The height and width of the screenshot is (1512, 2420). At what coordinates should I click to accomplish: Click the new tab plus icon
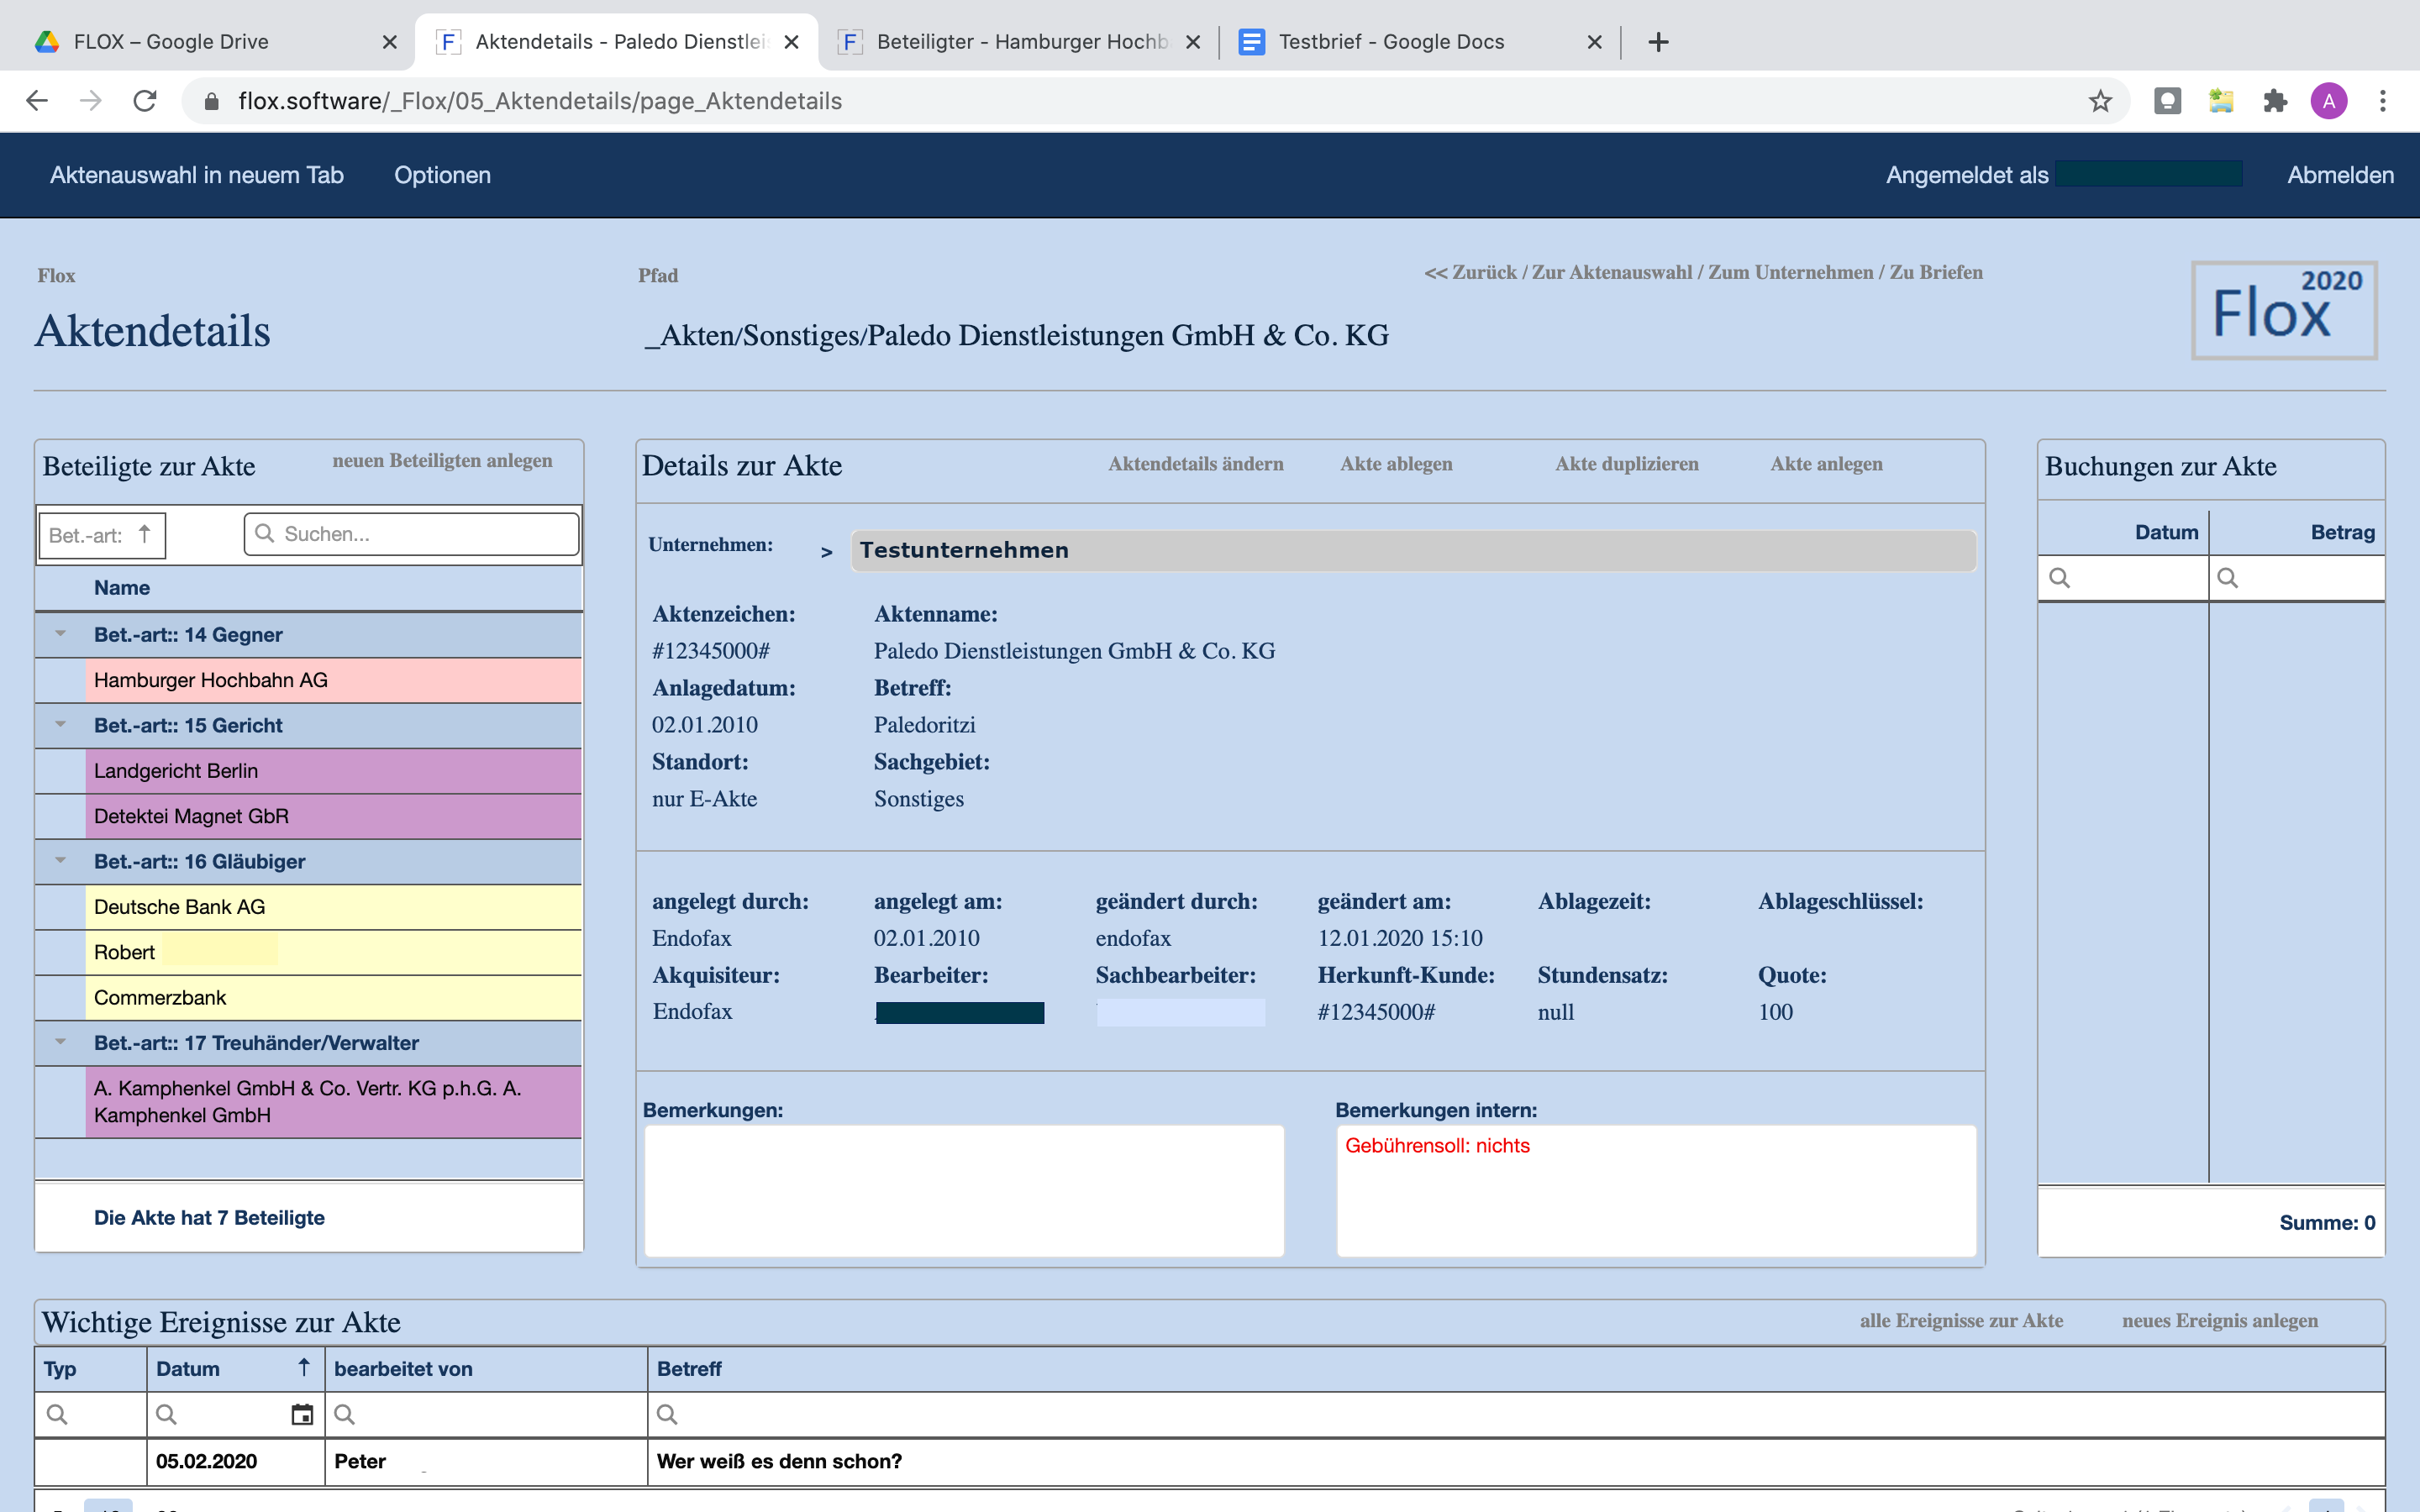[x=1658, y=42]
